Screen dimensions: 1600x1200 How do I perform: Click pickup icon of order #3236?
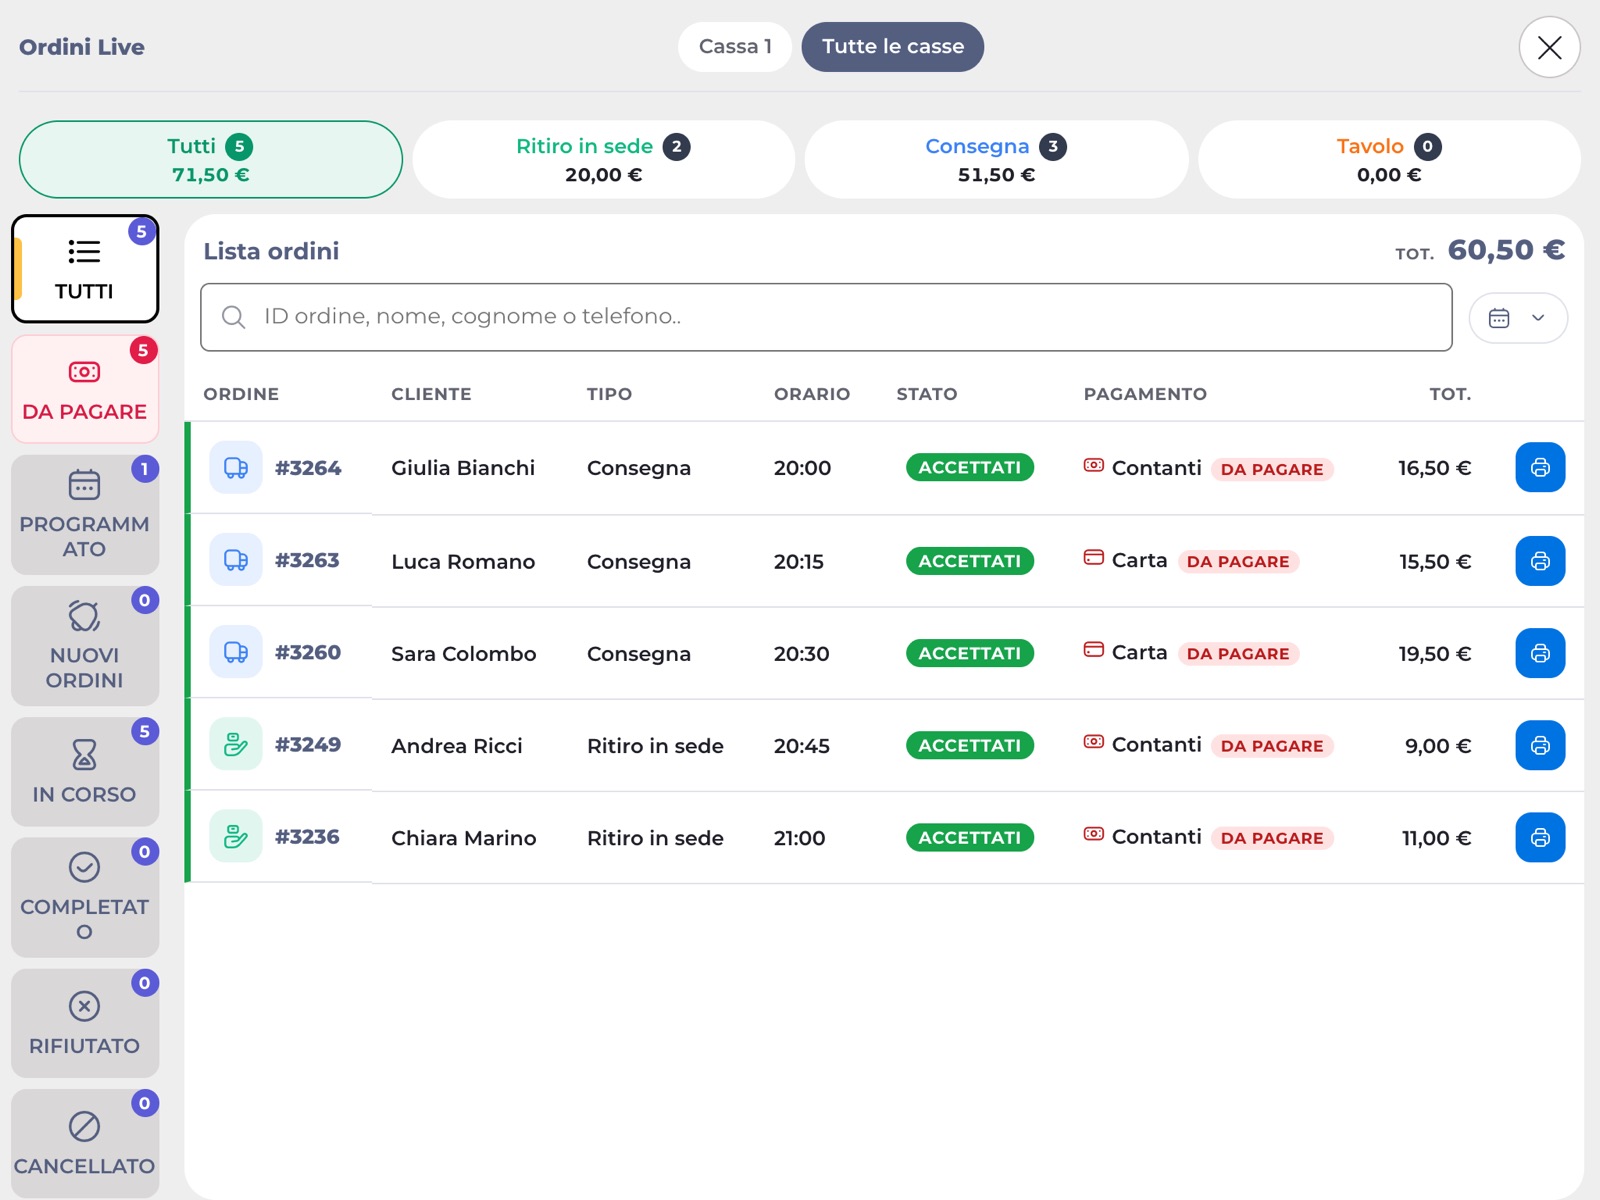click(236, 836)
